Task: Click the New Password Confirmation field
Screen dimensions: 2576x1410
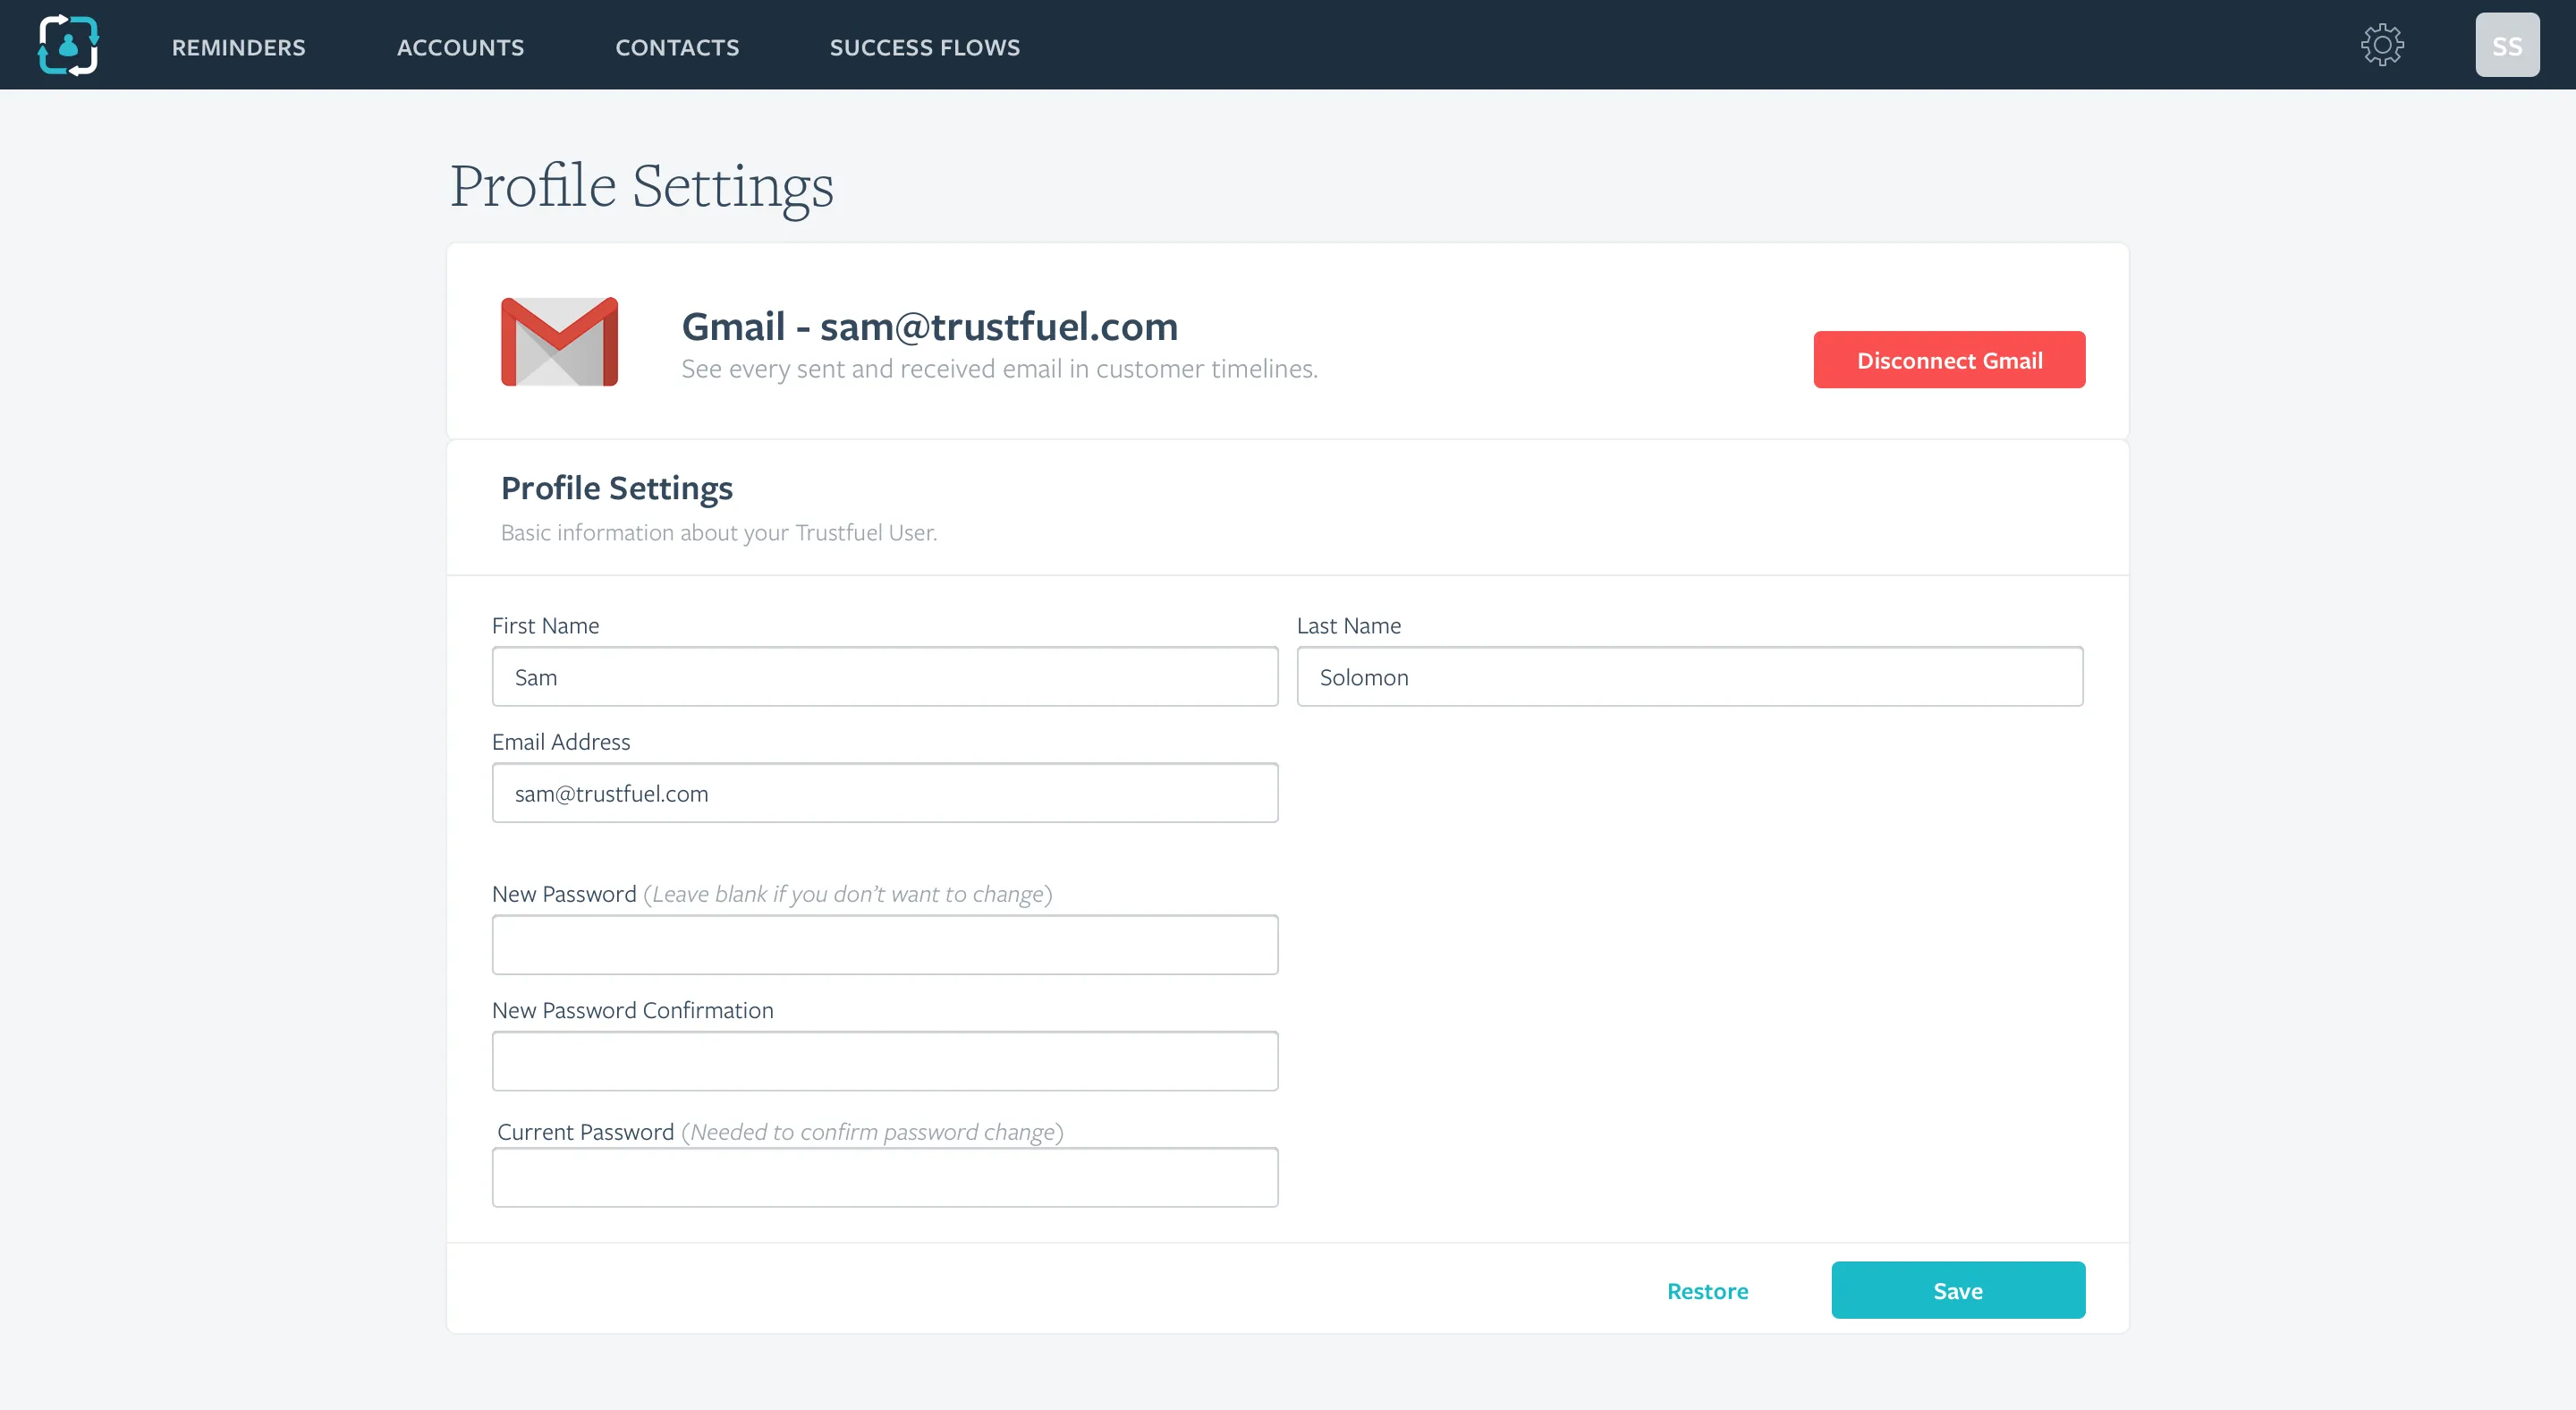Action: pos(884,1060)
